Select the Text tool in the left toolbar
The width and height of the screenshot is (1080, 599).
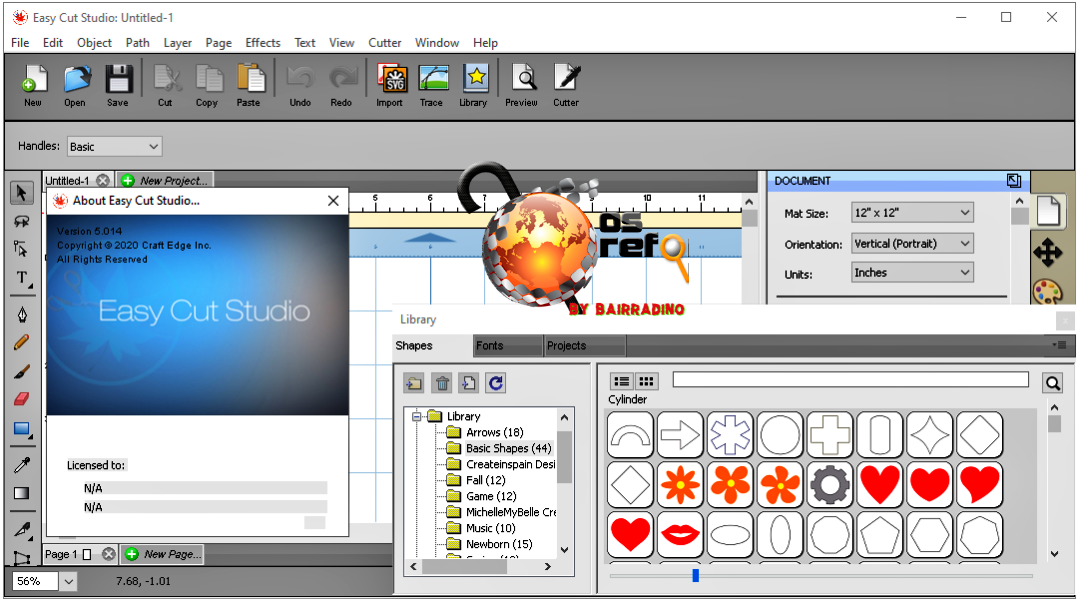click(x=22, y=278)
